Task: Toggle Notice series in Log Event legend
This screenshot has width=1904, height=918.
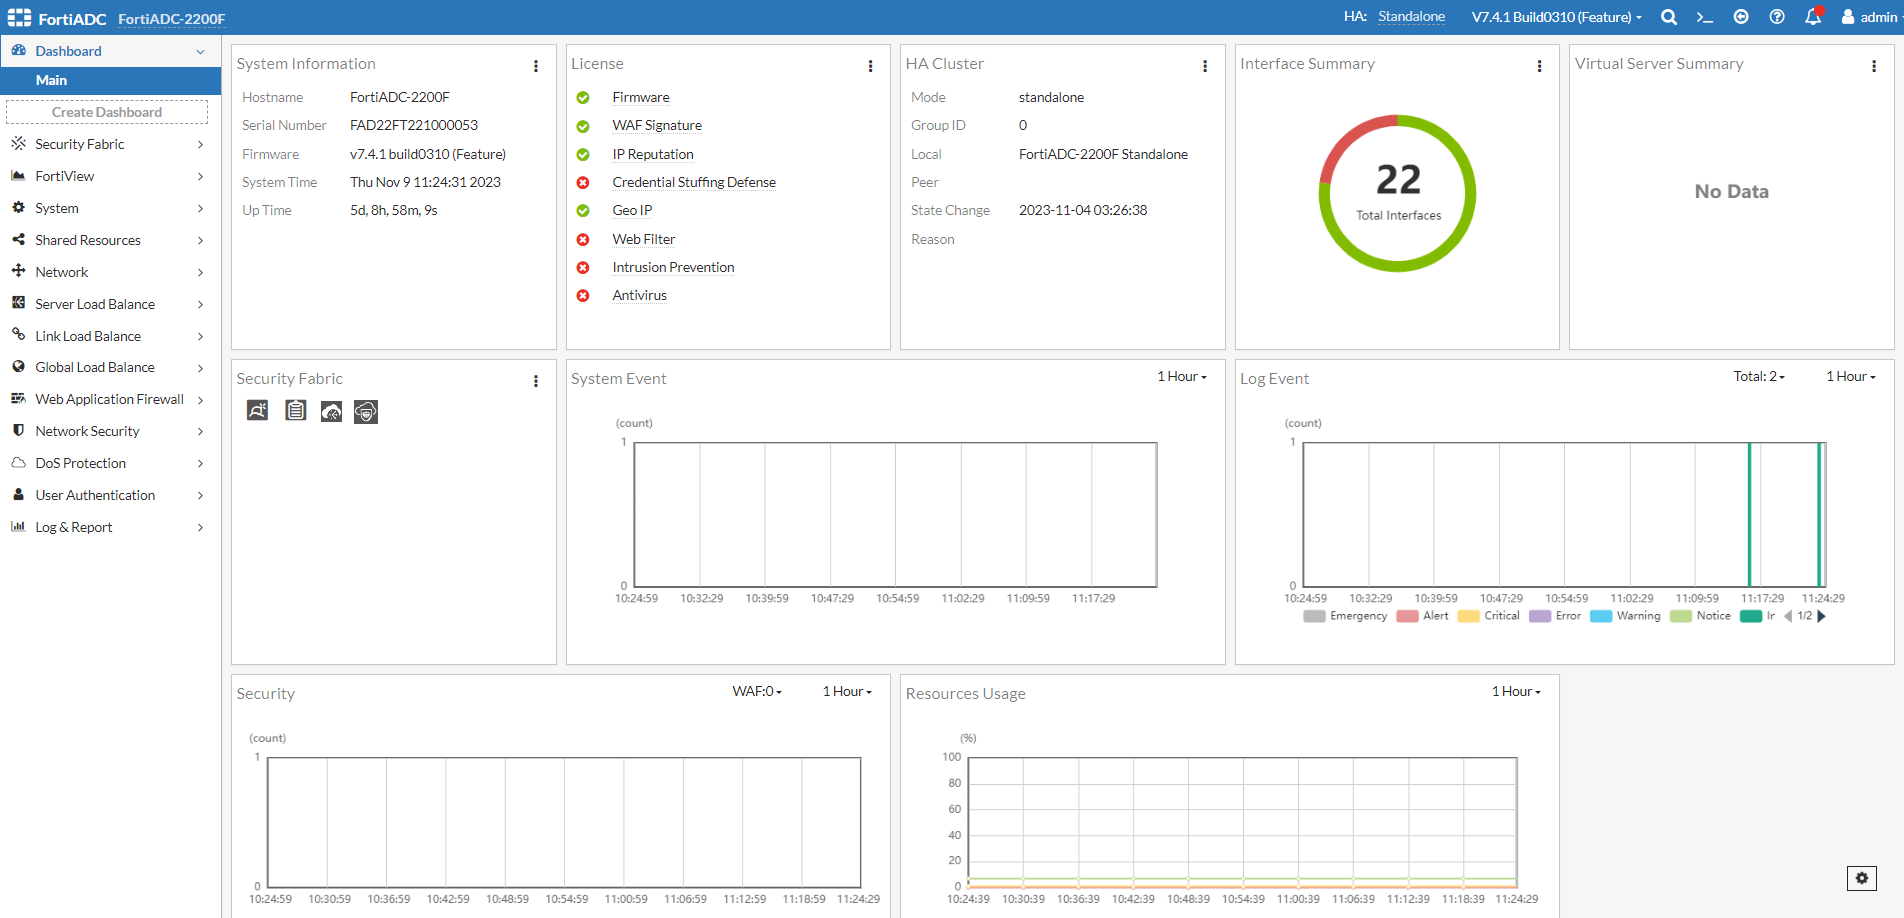Action: click(x=1700, y=616)
